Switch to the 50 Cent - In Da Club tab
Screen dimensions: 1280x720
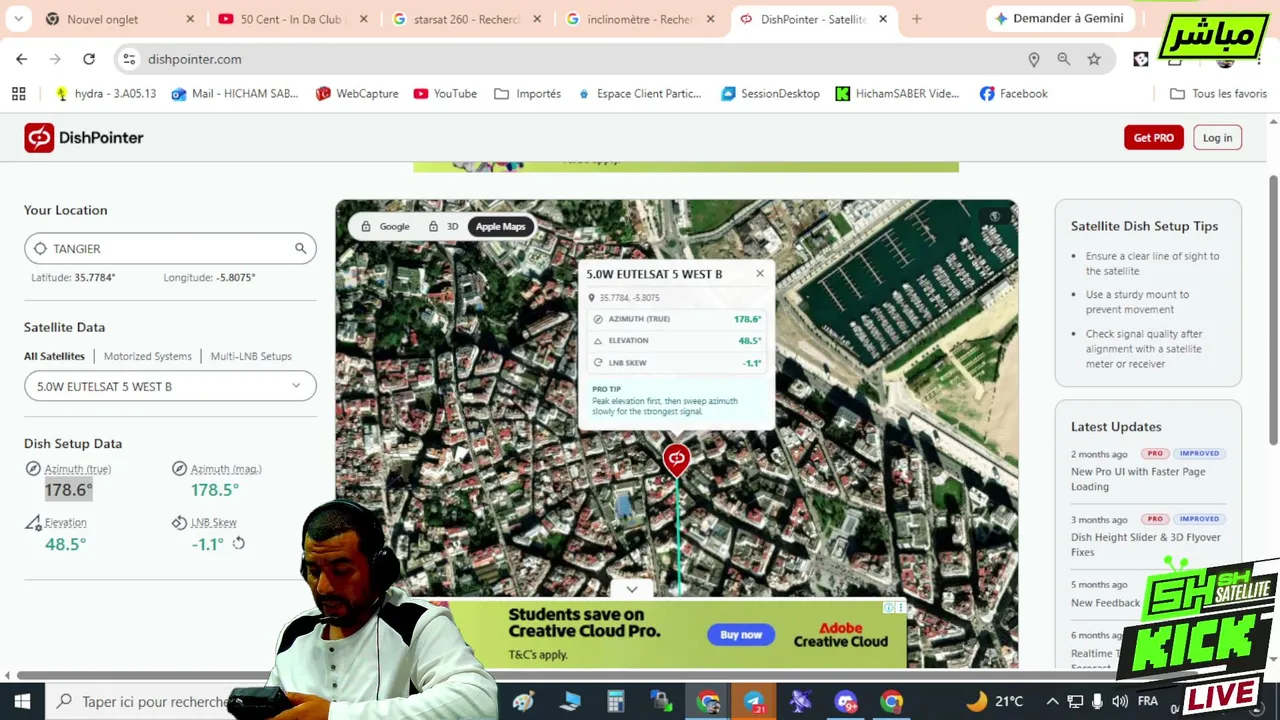[x=294, y=19]
